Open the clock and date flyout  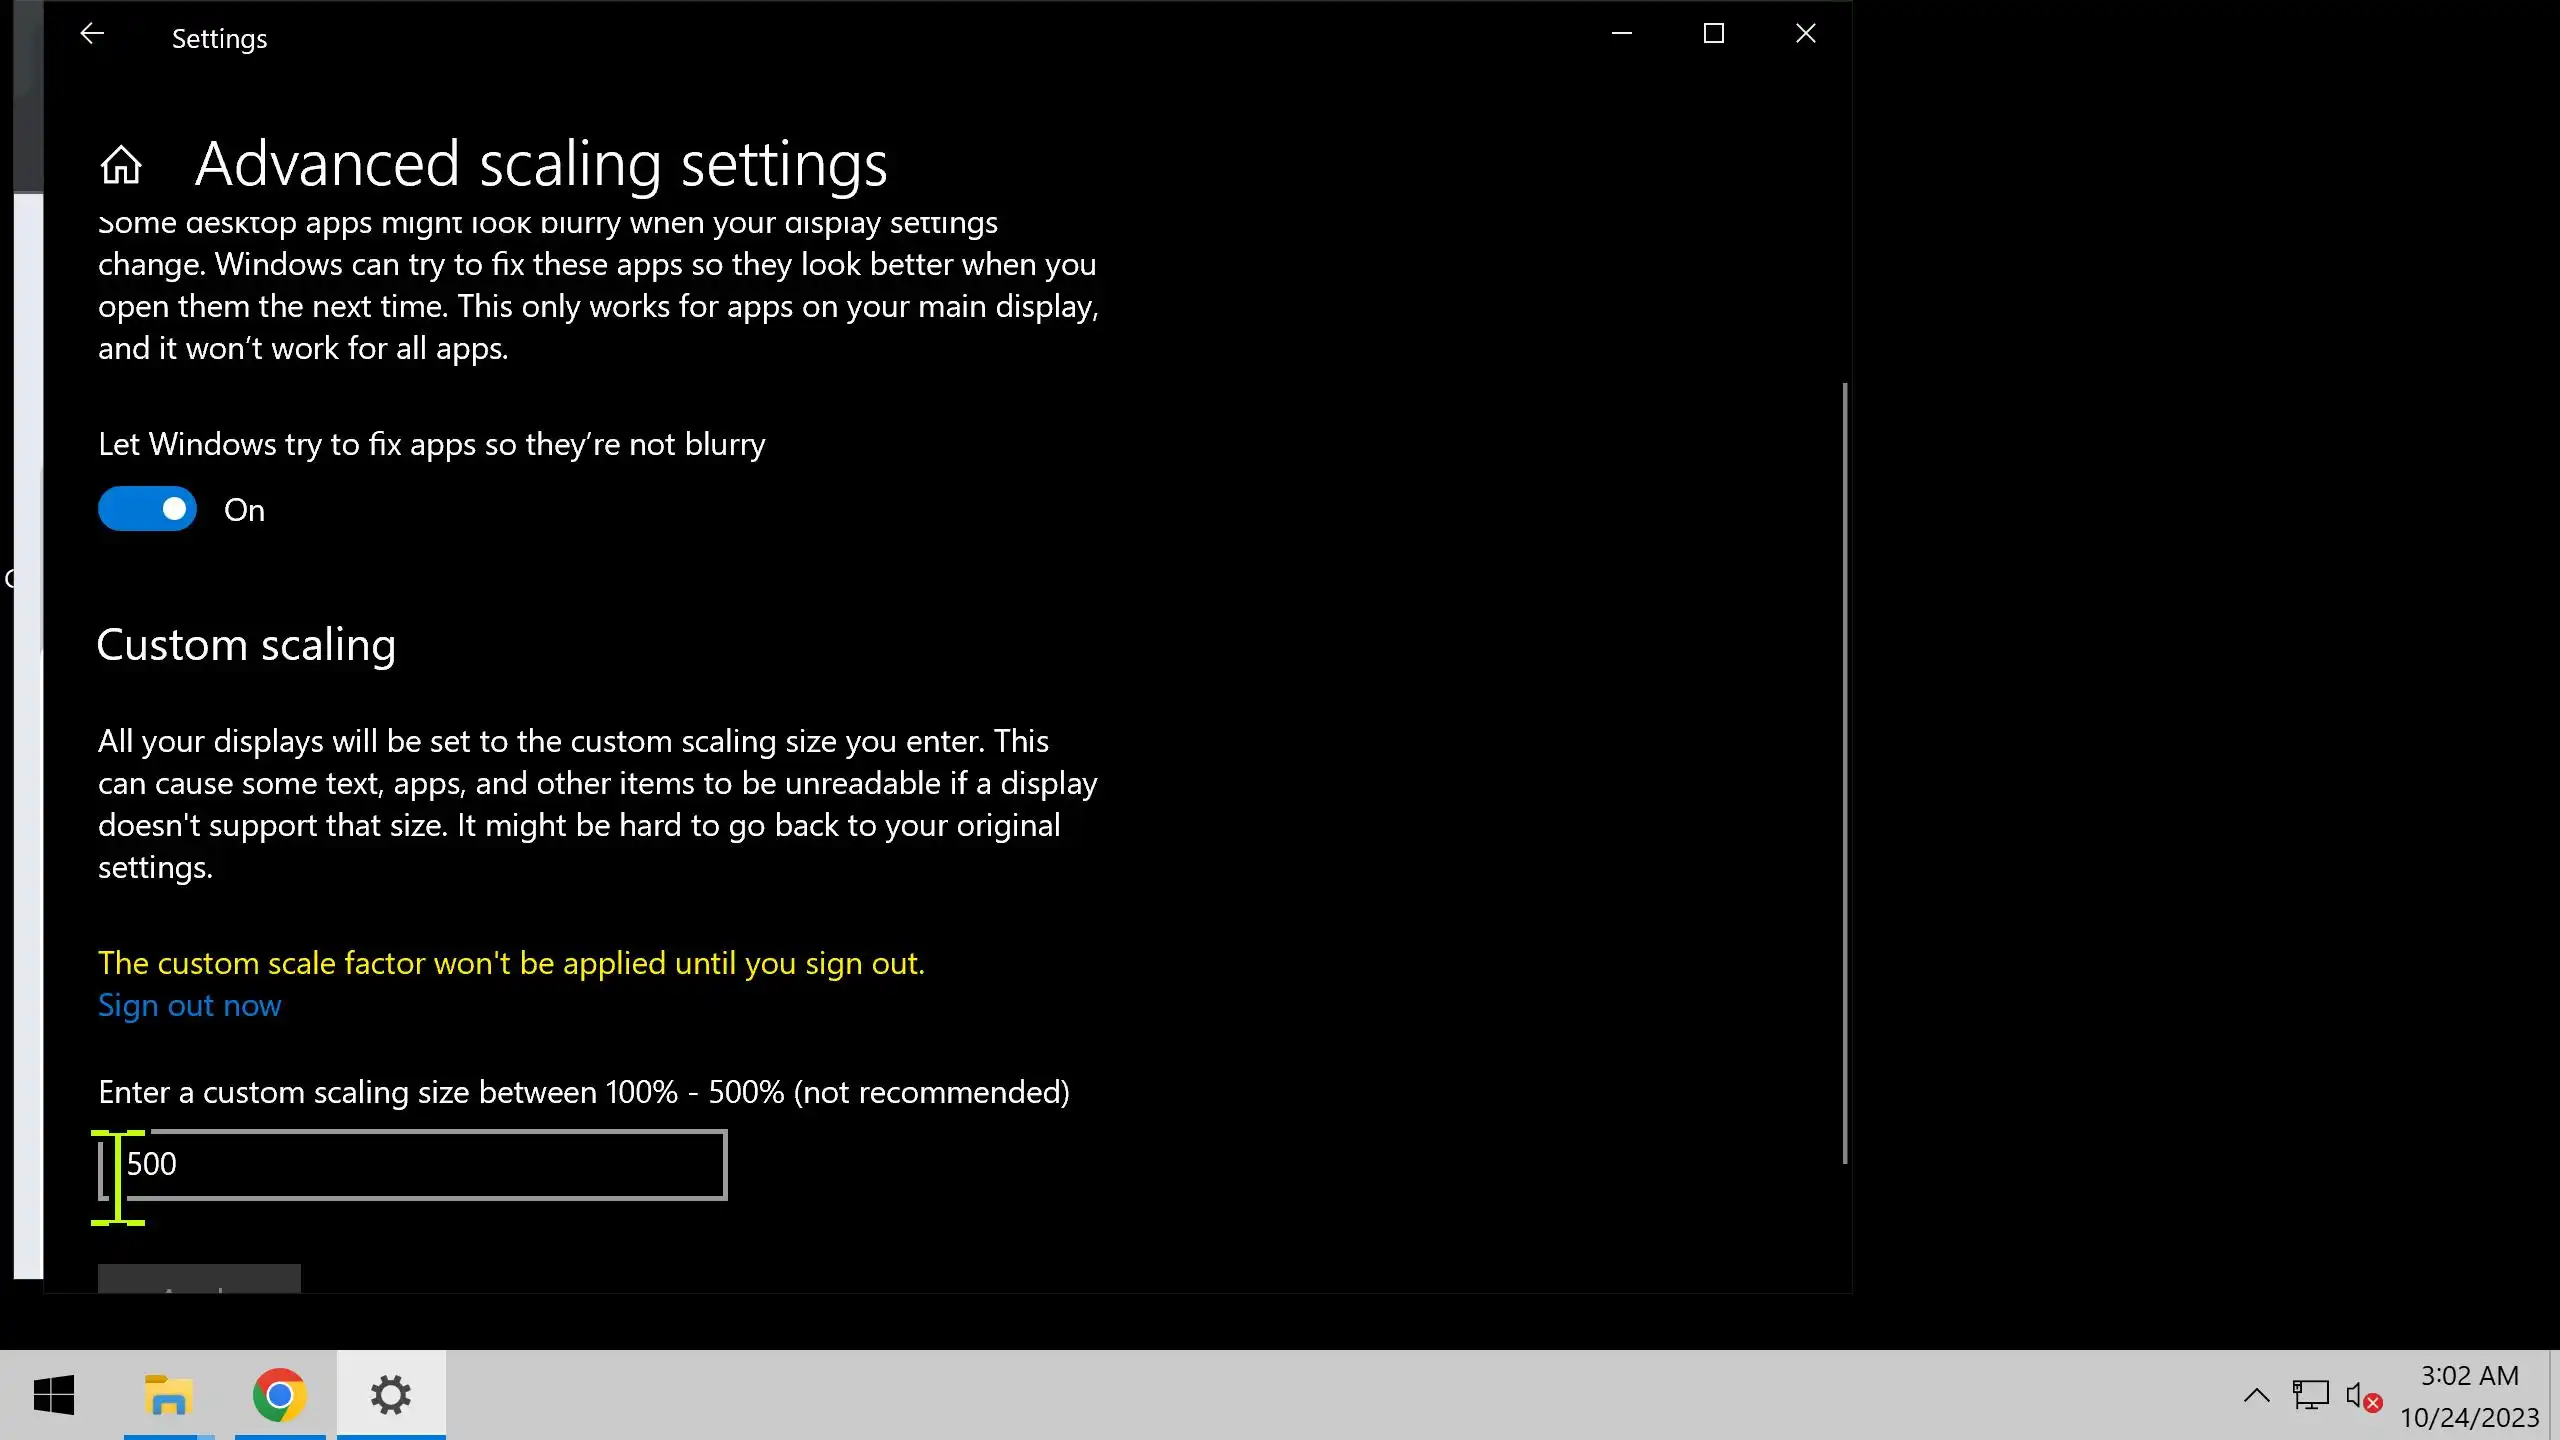tap(2469, 1396)
